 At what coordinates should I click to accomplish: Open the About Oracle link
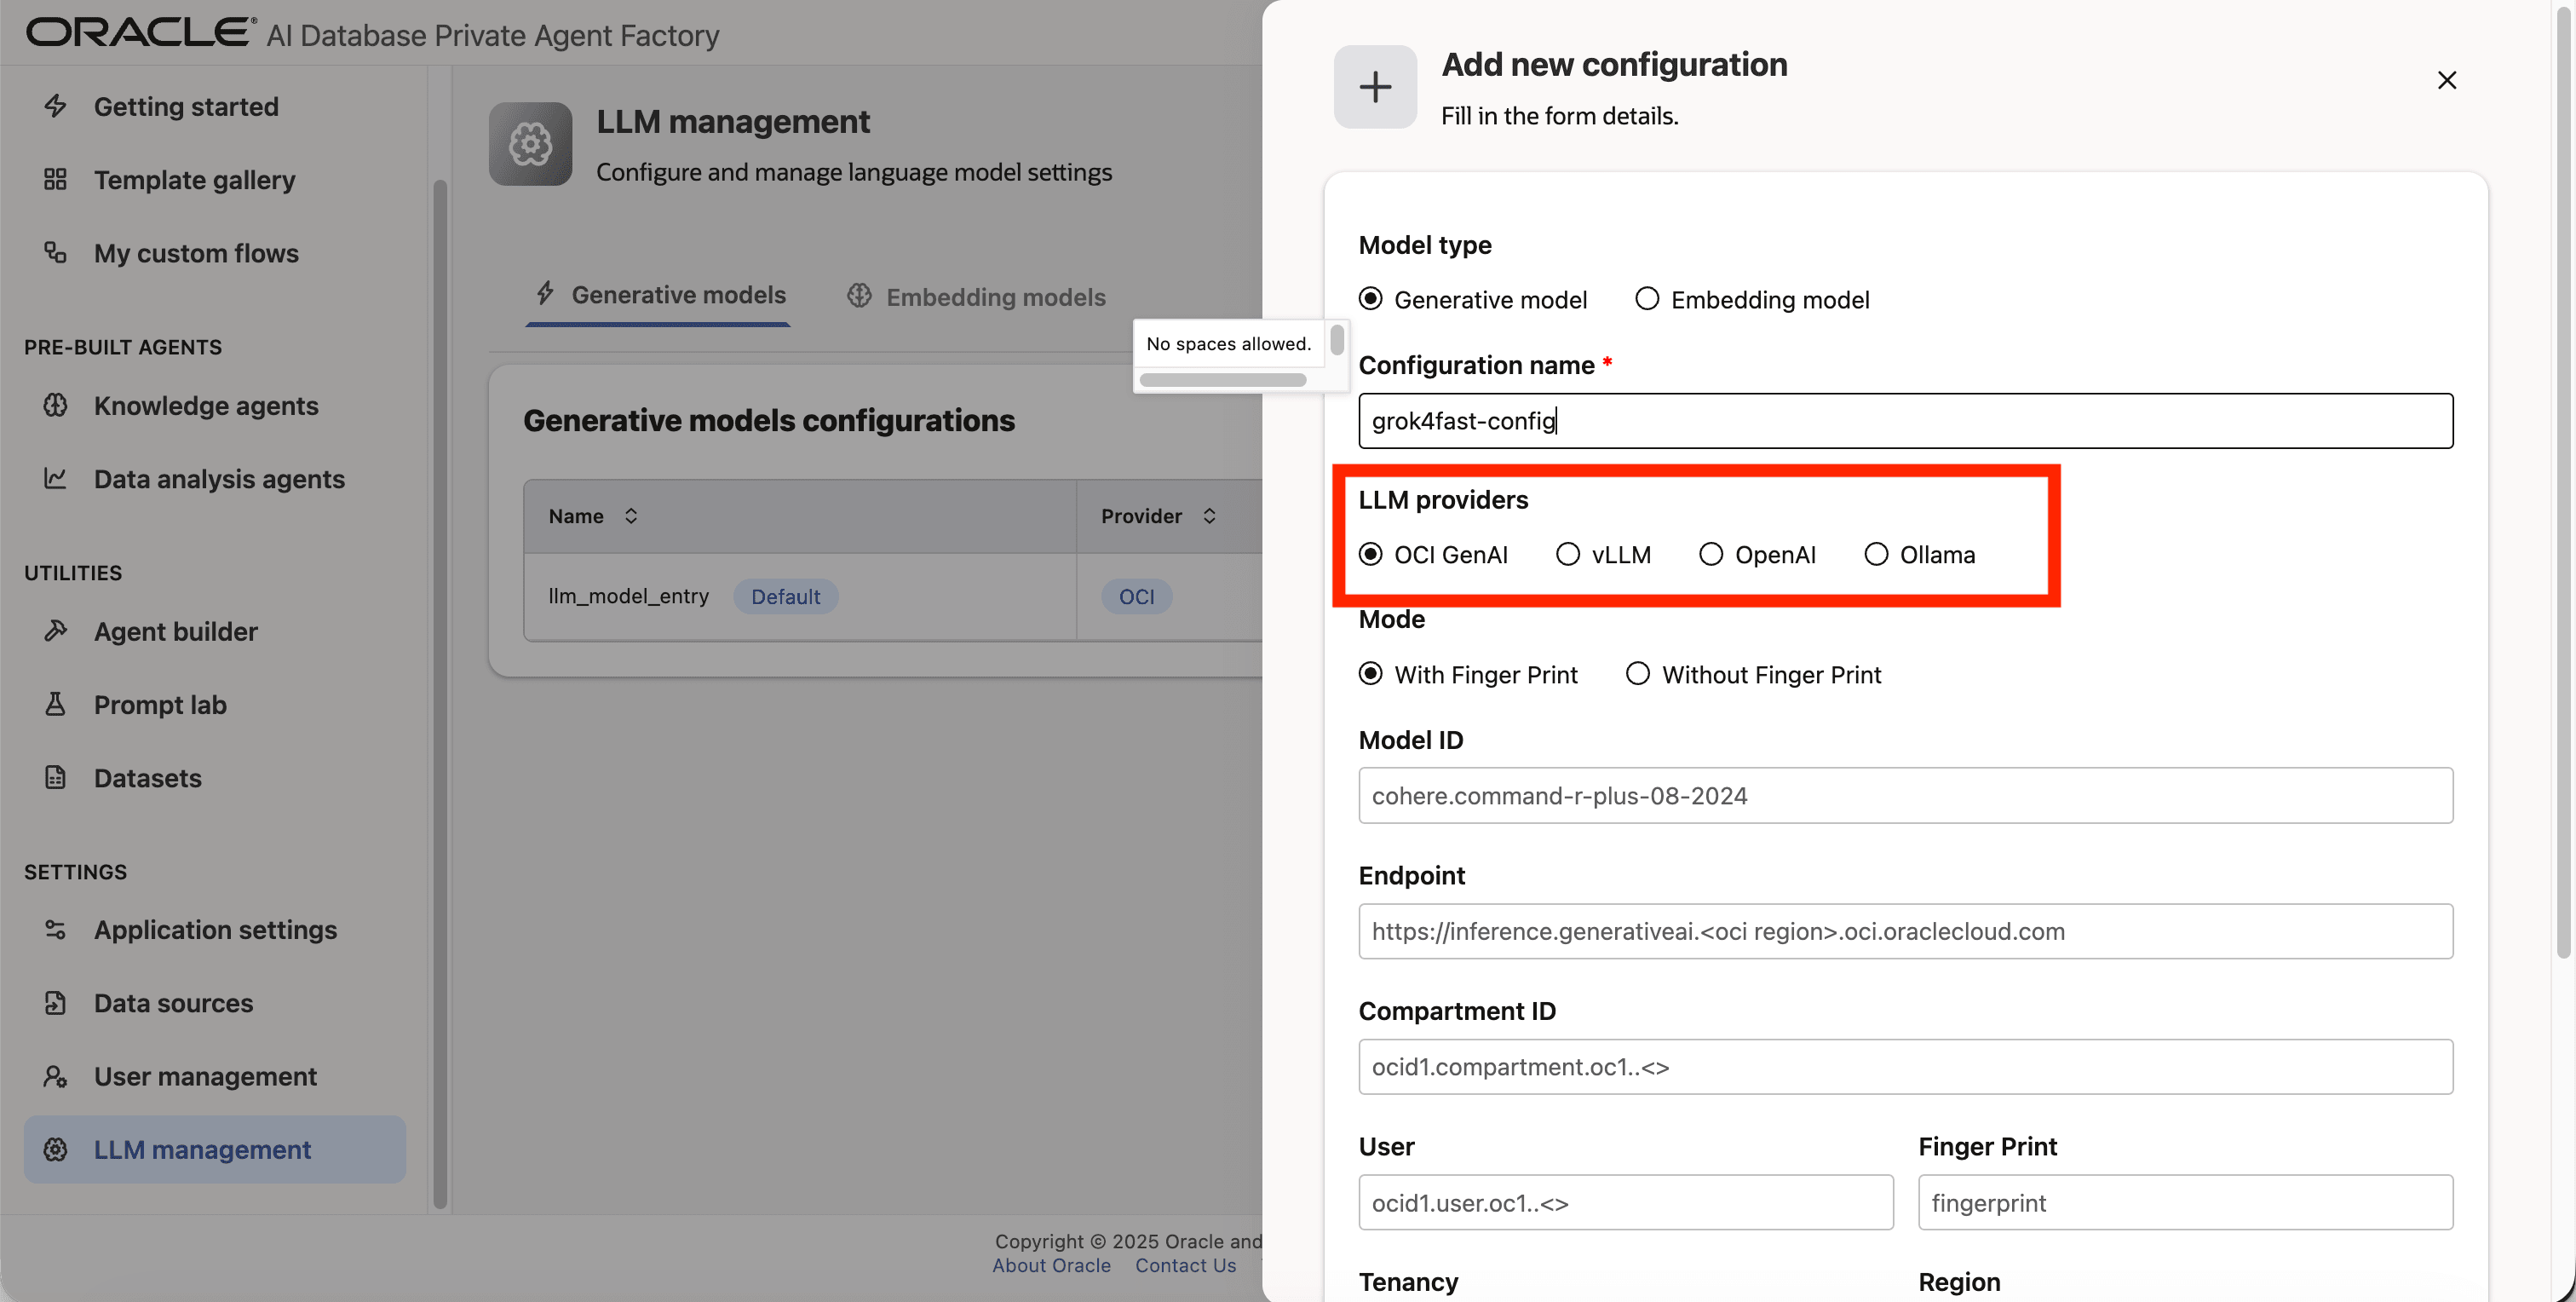[x=1051, y=1265]
